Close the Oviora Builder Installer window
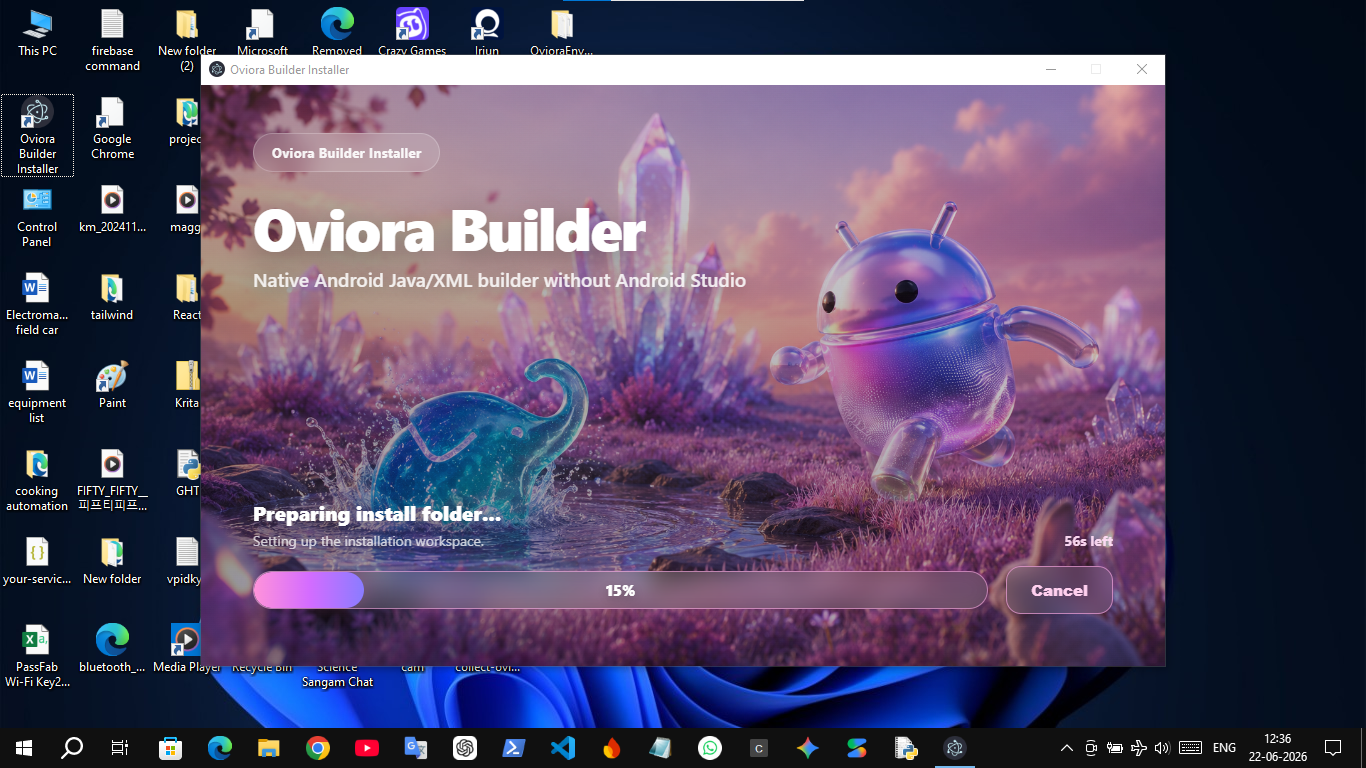Image resolution: width=1366 pixels, height=768 pixels. pos(1142,70)
